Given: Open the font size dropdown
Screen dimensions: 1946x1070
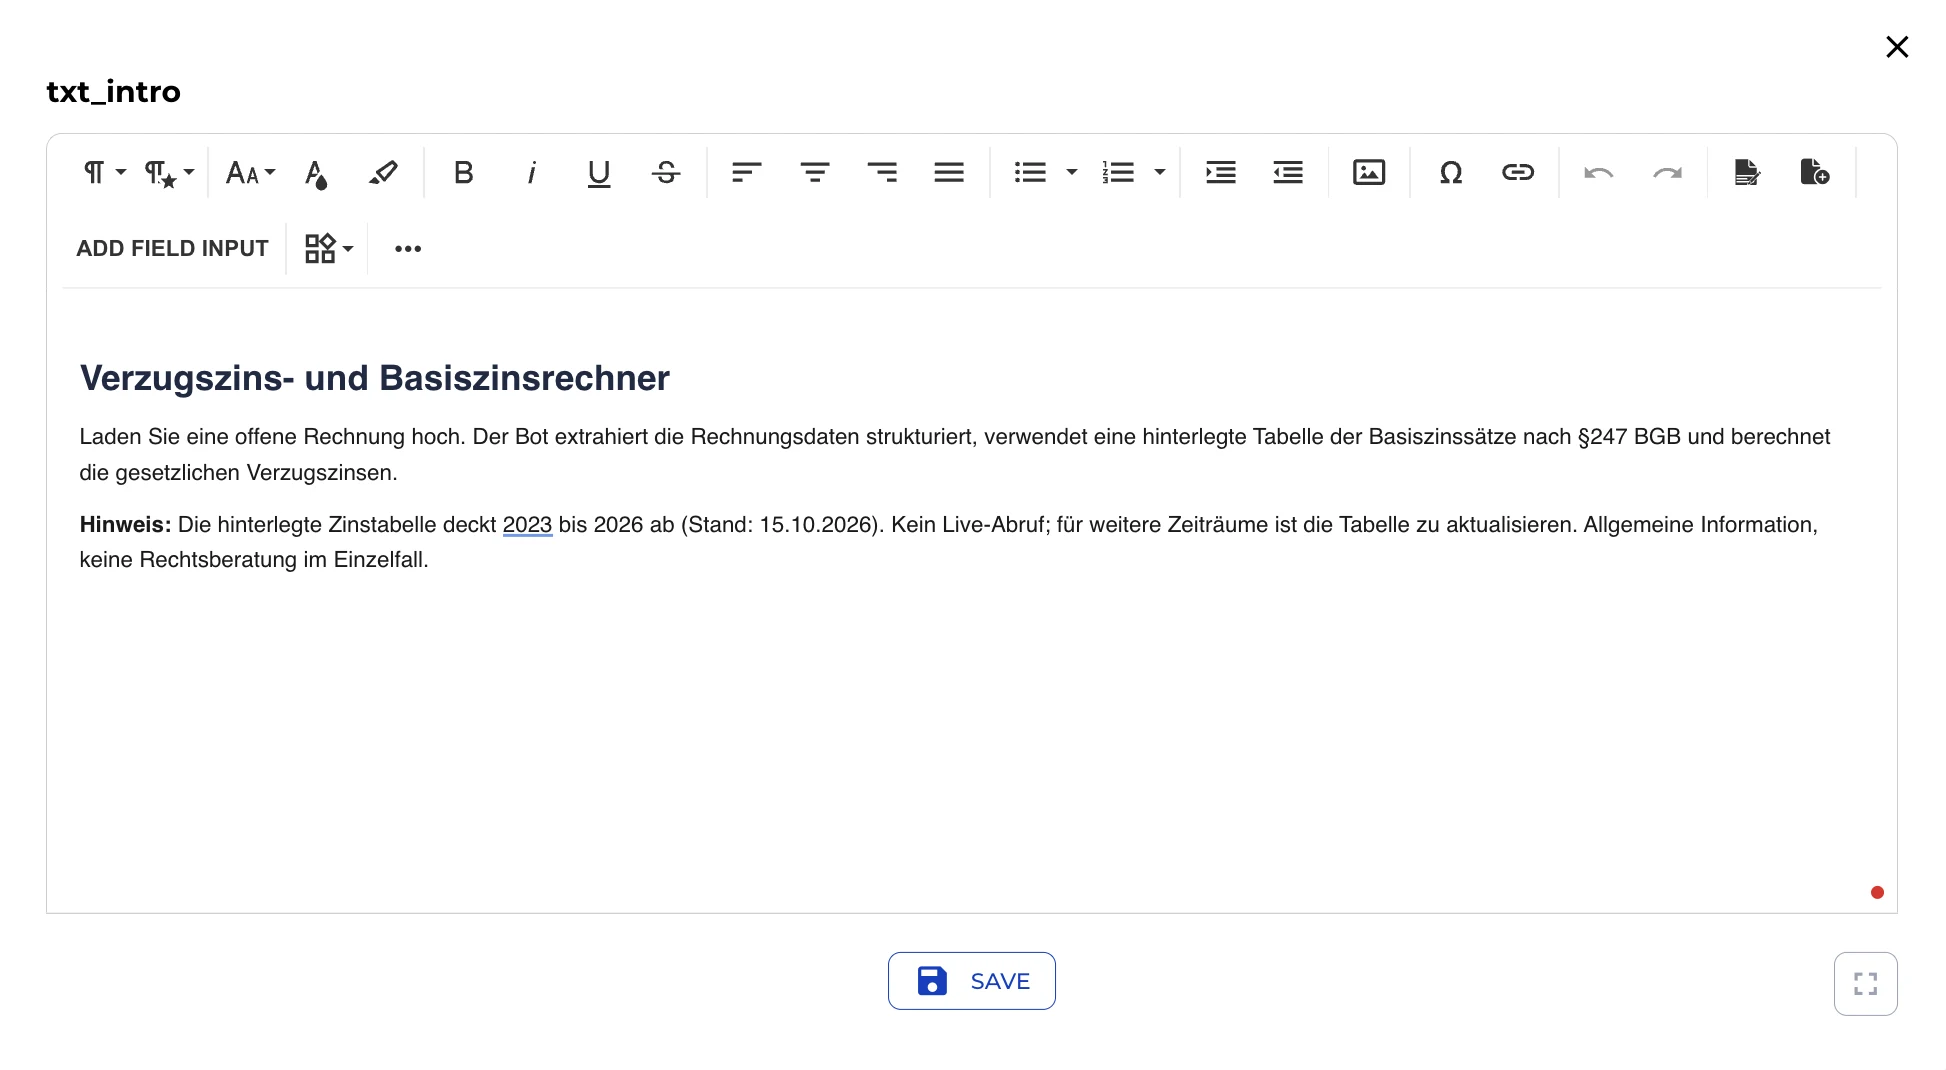Looking at the screenshot, I should (250, 173).
